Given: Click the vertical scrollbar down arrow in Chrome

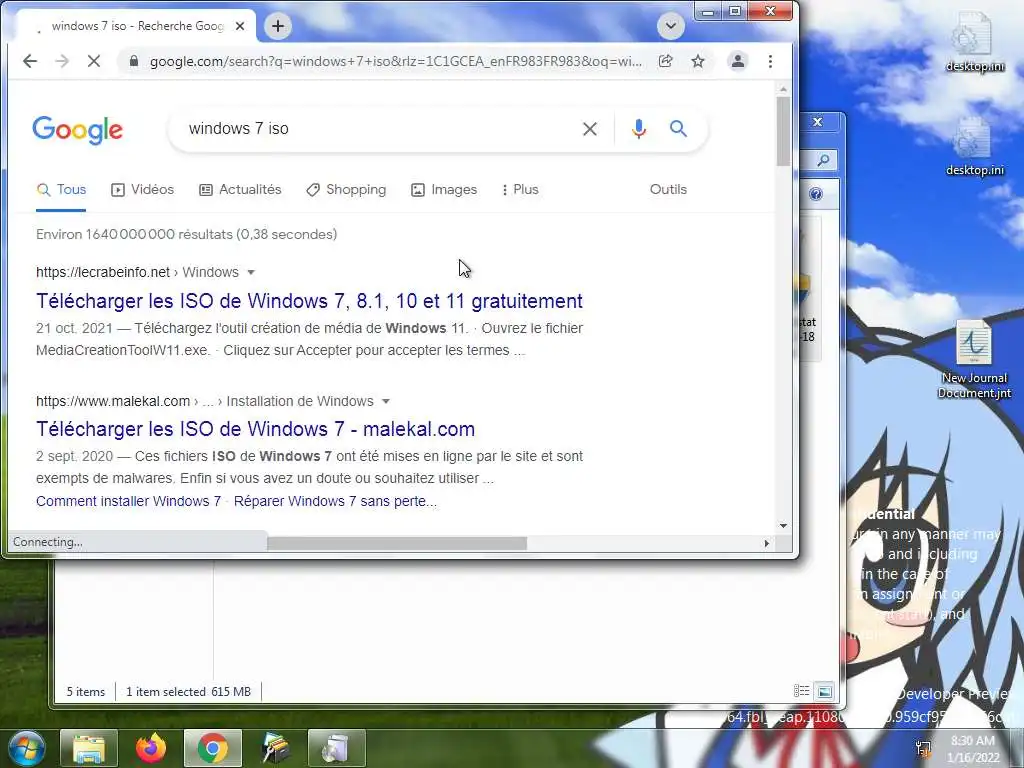Looking at the screenshot, I should [783, 526].
